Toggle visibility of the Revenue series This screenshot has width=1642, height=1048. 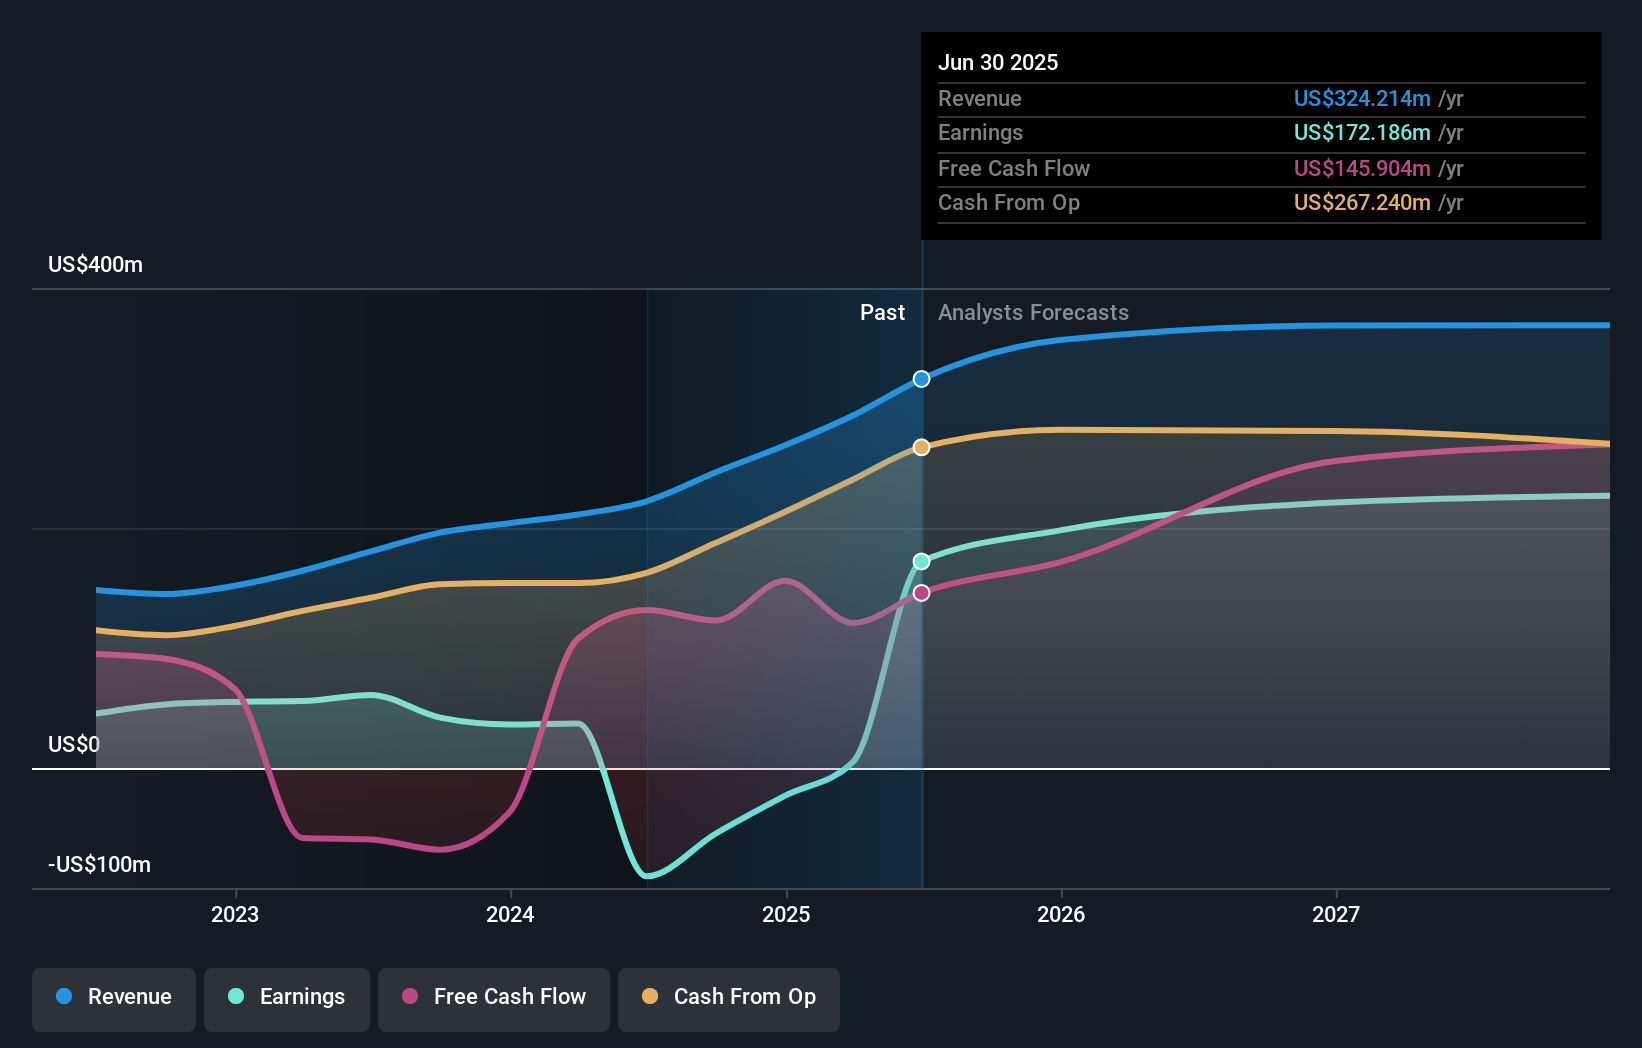pyautogui.click(x=113, y=997)
